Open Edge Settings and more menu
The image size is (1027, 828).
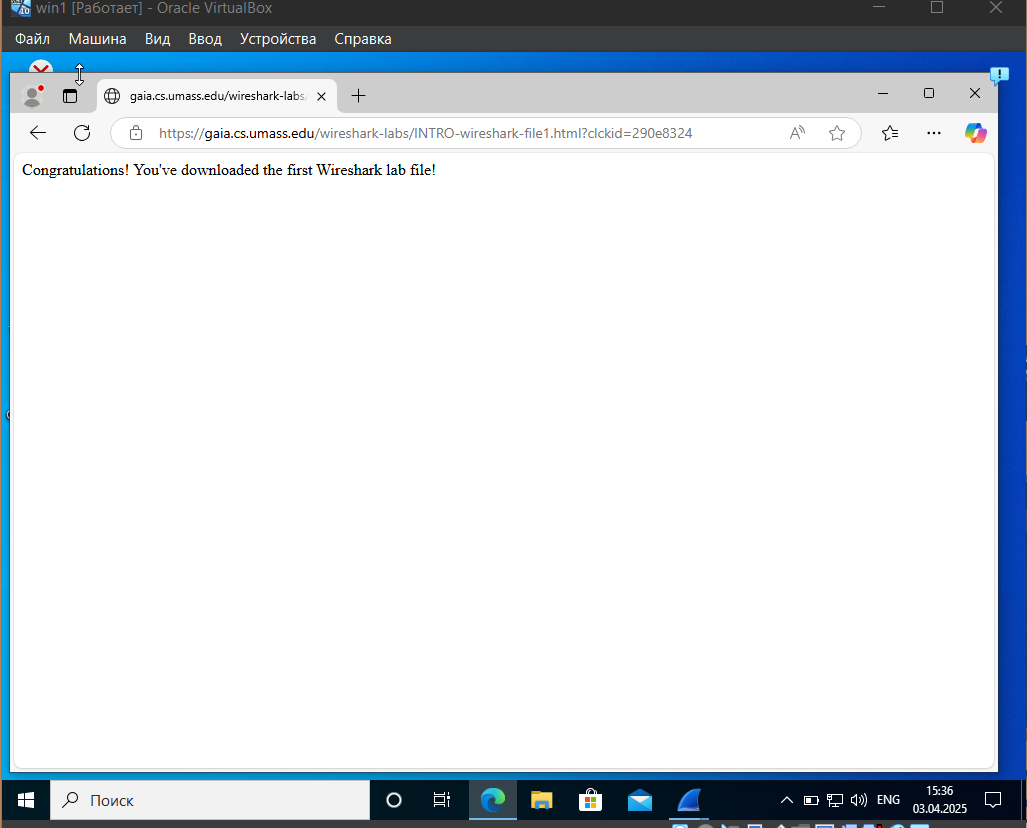pyautogui.click(x=933, y=133)
